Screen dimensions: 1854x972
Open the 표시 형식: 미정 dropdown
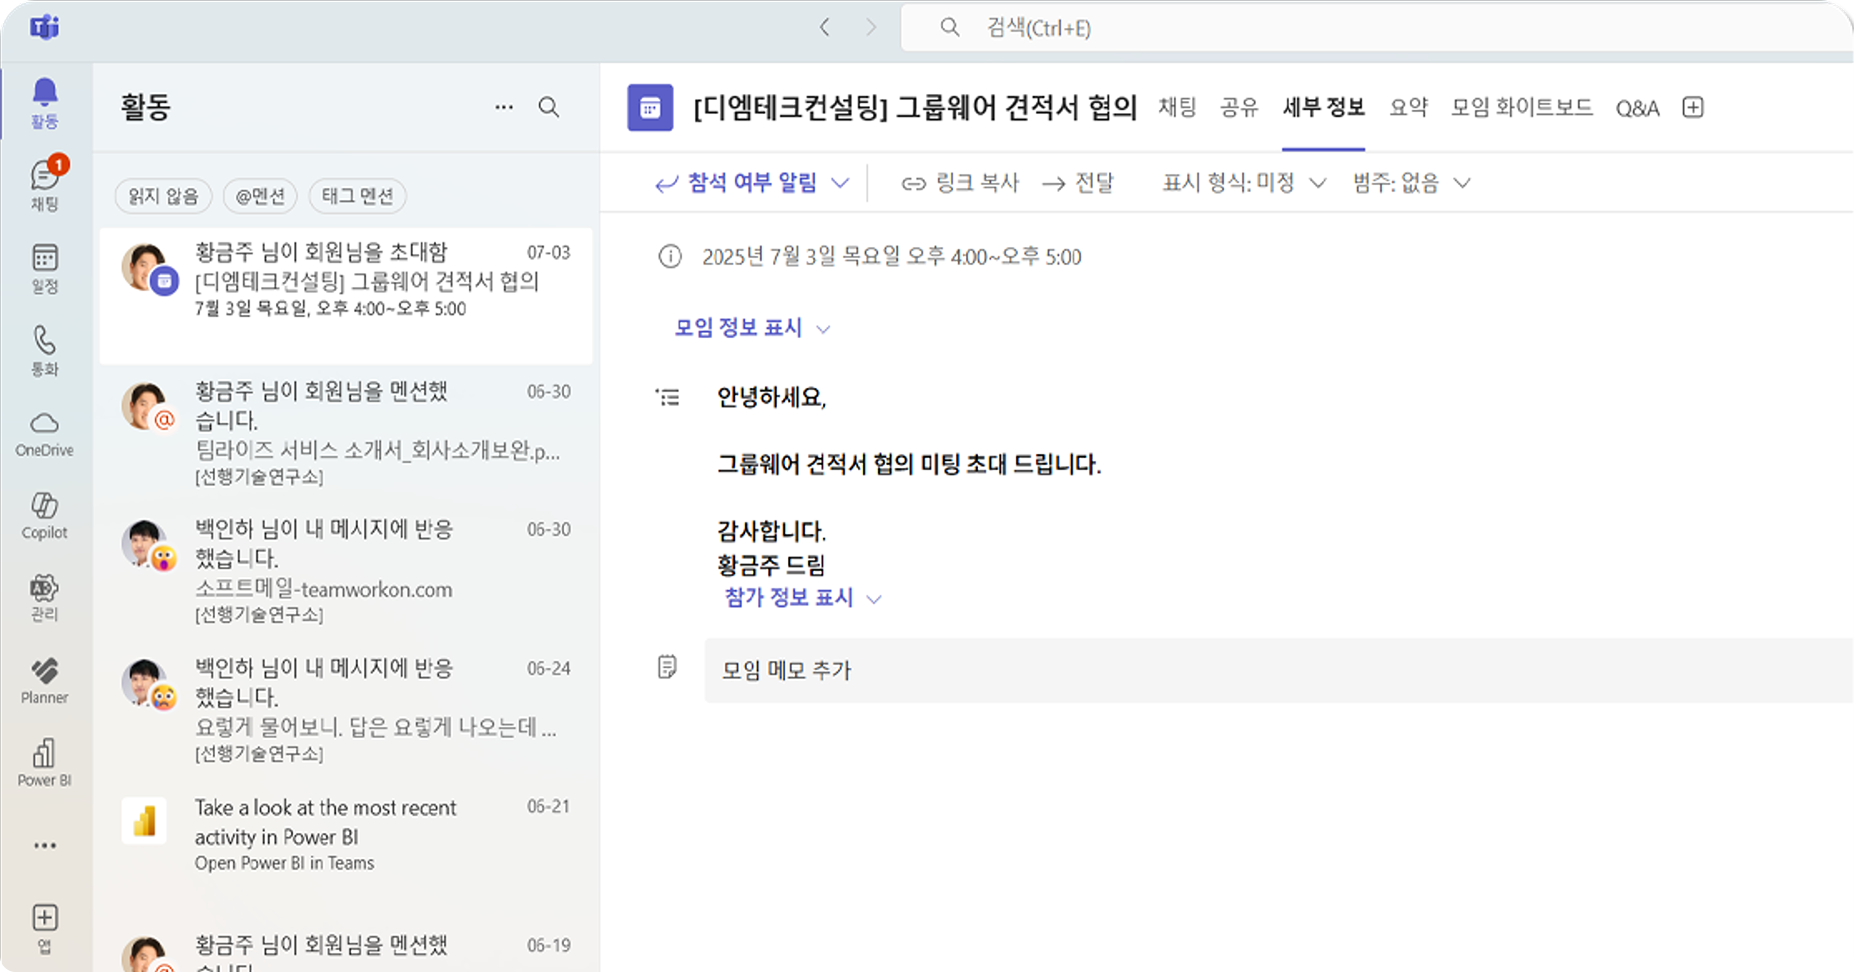(1243, 183)
